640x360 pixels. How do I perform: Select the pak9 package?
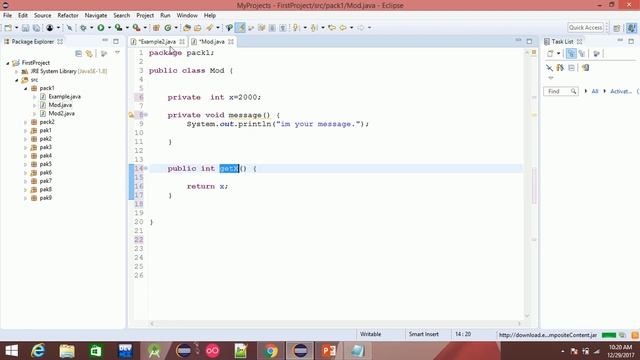point(45,198)
